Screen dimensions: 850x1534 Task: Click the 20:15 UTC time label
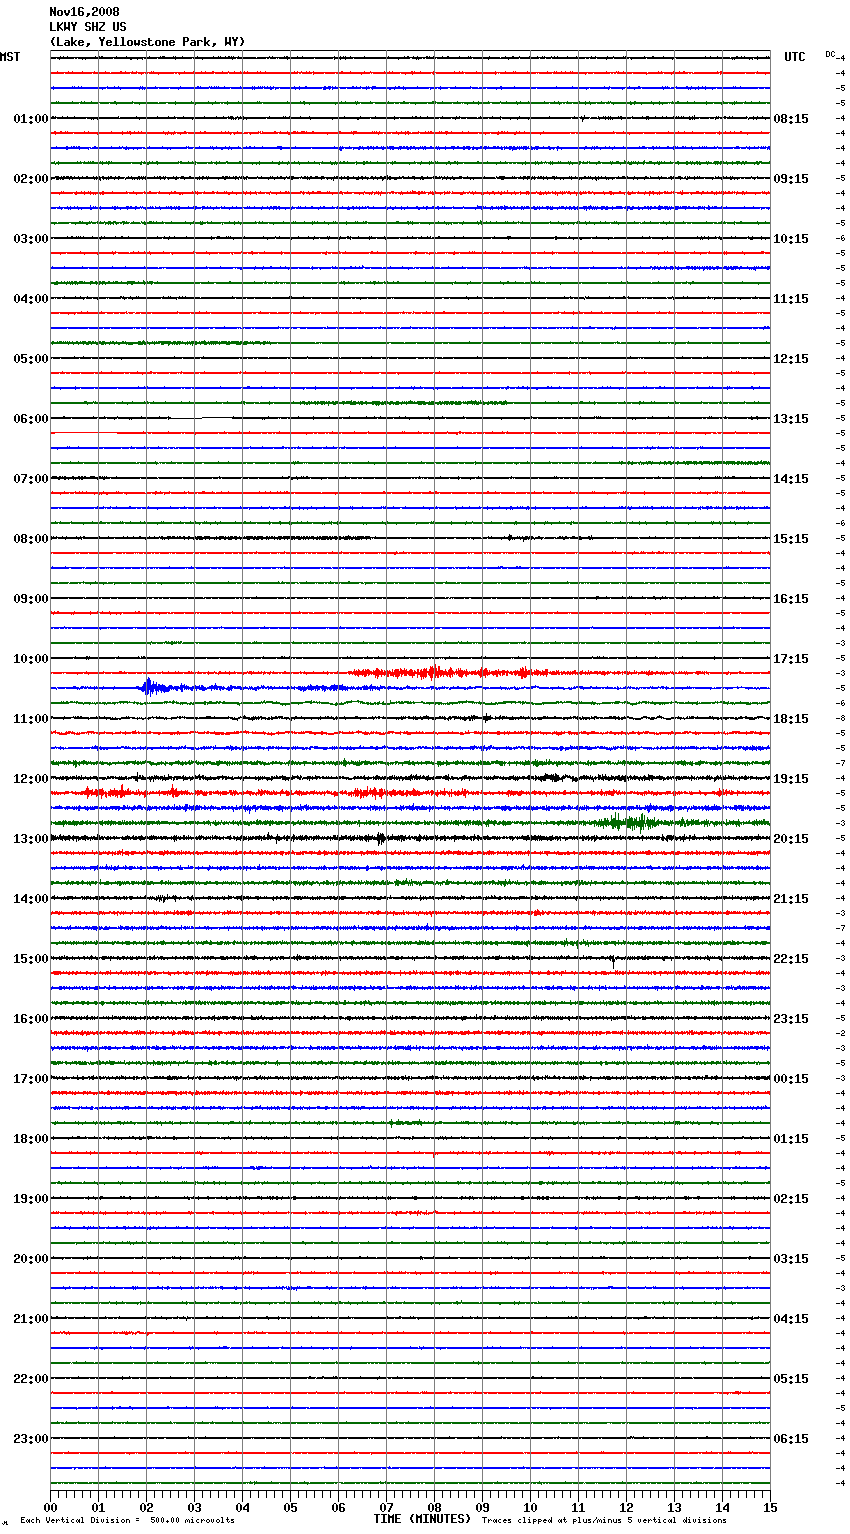pyautogui.click(x=791, y=839)
